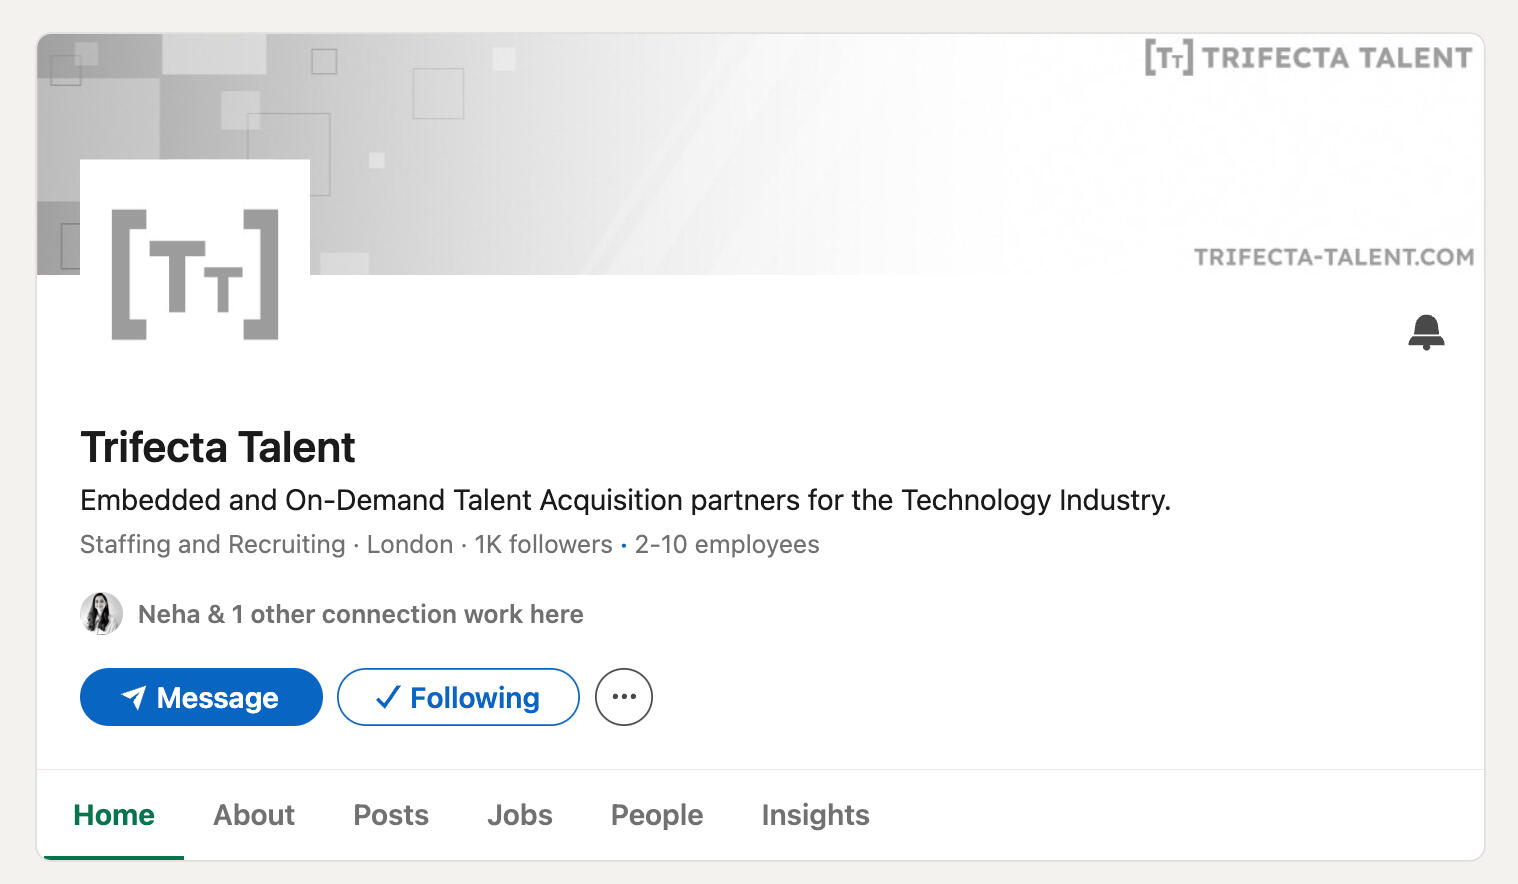Image resolution: width=1518 pixels, height=884 pixels.
Task: Click the Home tab
Action: click(114, 815)
